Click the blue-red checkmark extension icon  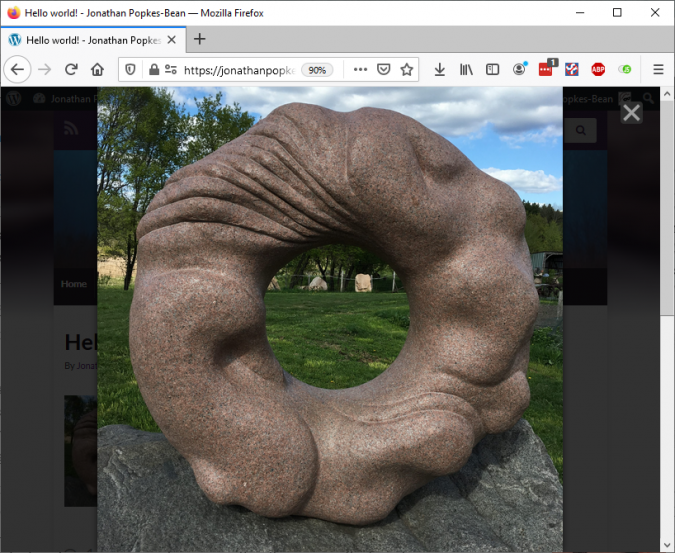[x=572, y=69]
